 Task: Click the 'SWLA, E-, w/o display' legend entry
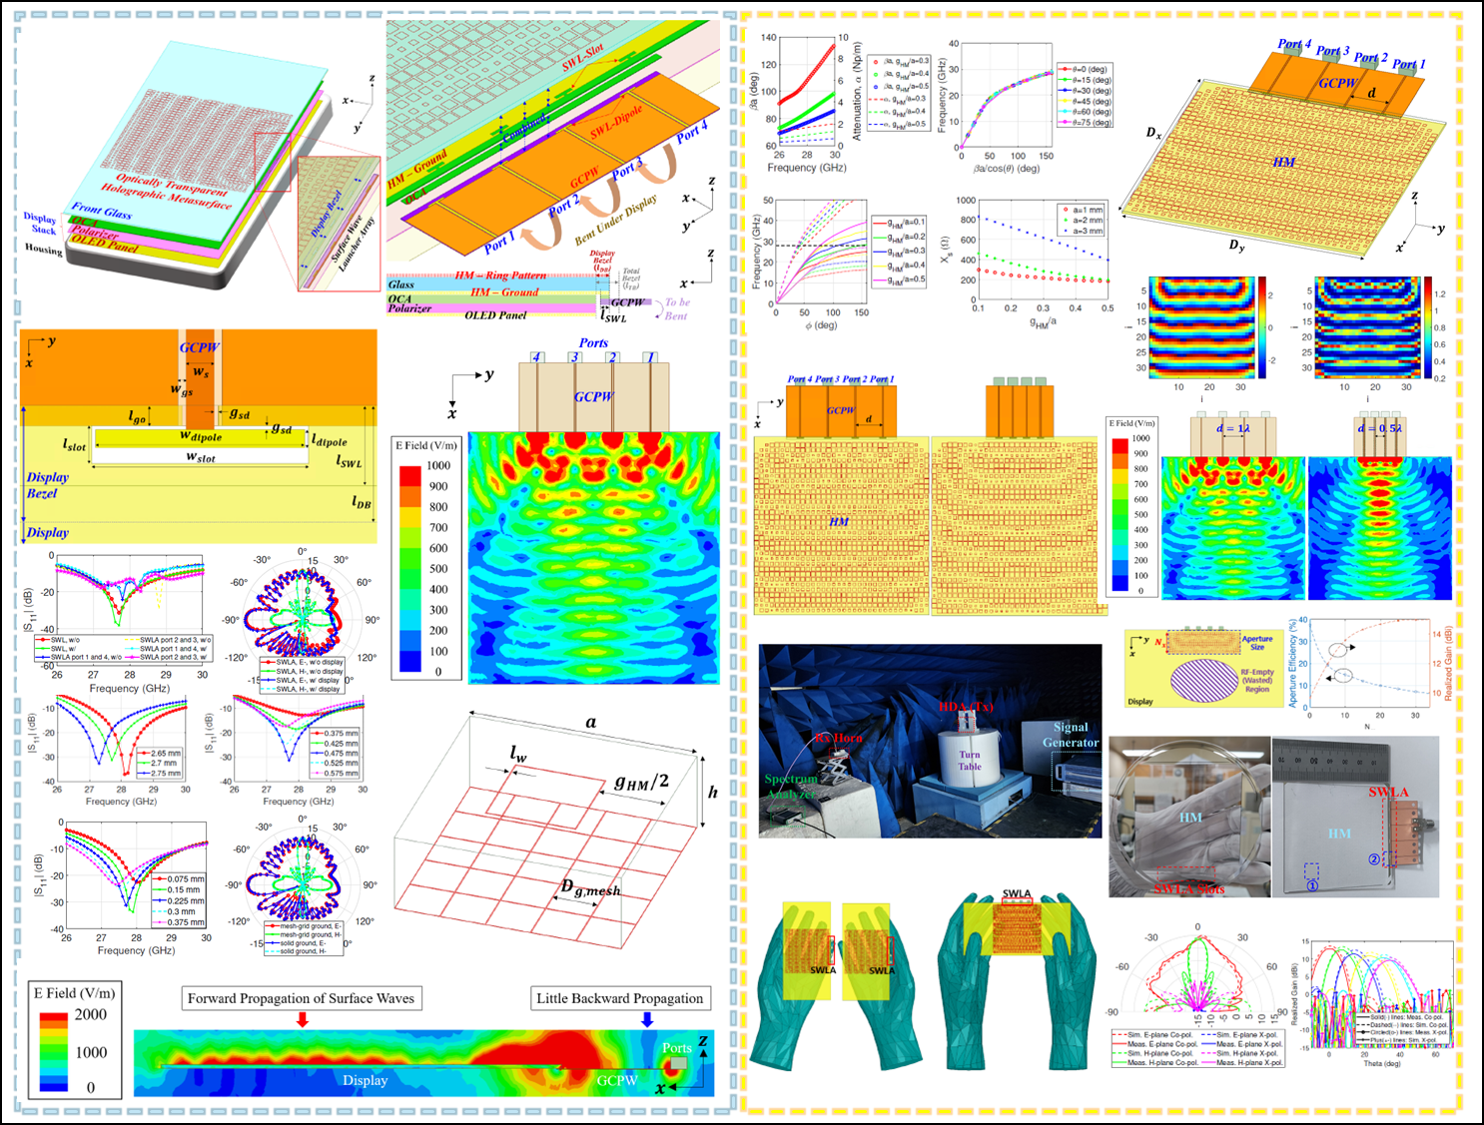click(303, 662)
